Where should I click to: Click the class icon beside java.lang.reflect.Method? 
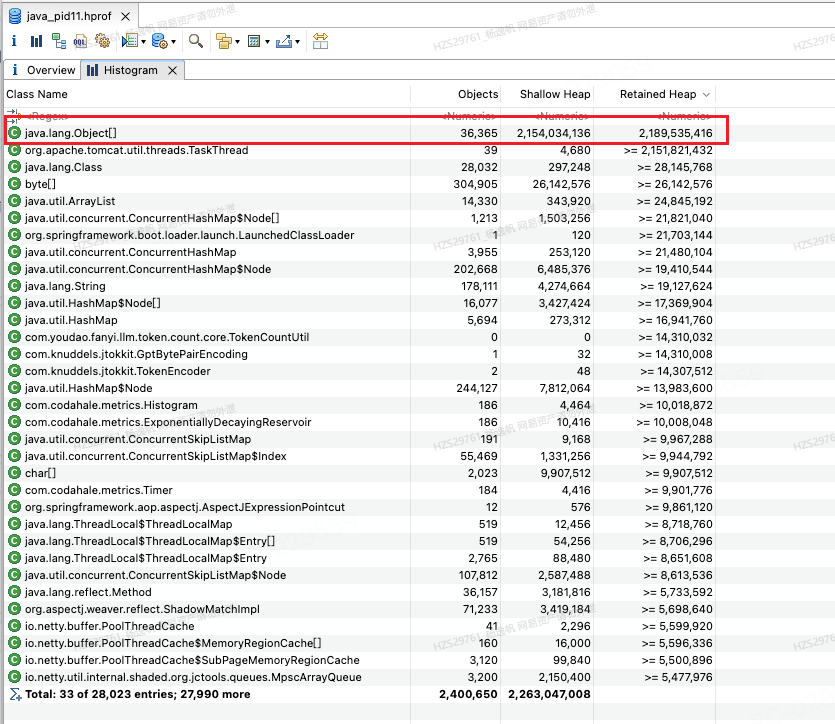click(14, 592)
